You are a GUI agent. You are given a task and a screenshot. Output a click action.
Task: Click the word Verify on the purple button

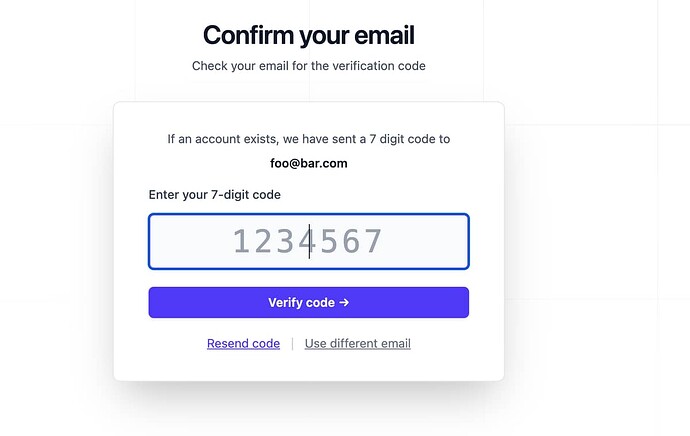point(285,303)
